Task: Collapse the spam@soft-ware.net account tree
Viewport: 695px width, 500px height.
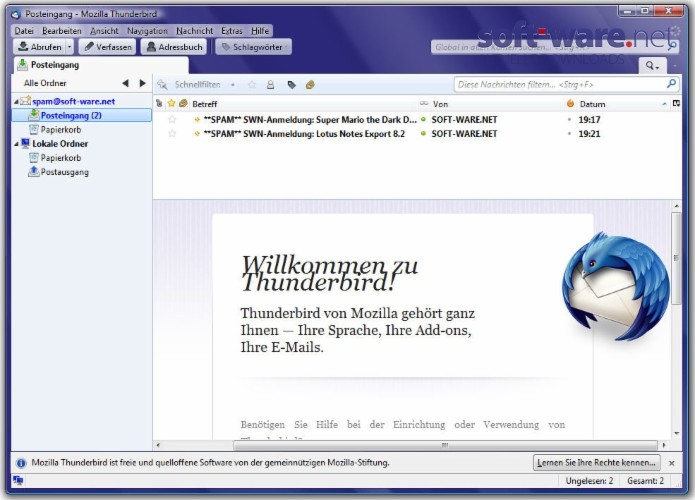Action: coord(16,102)
